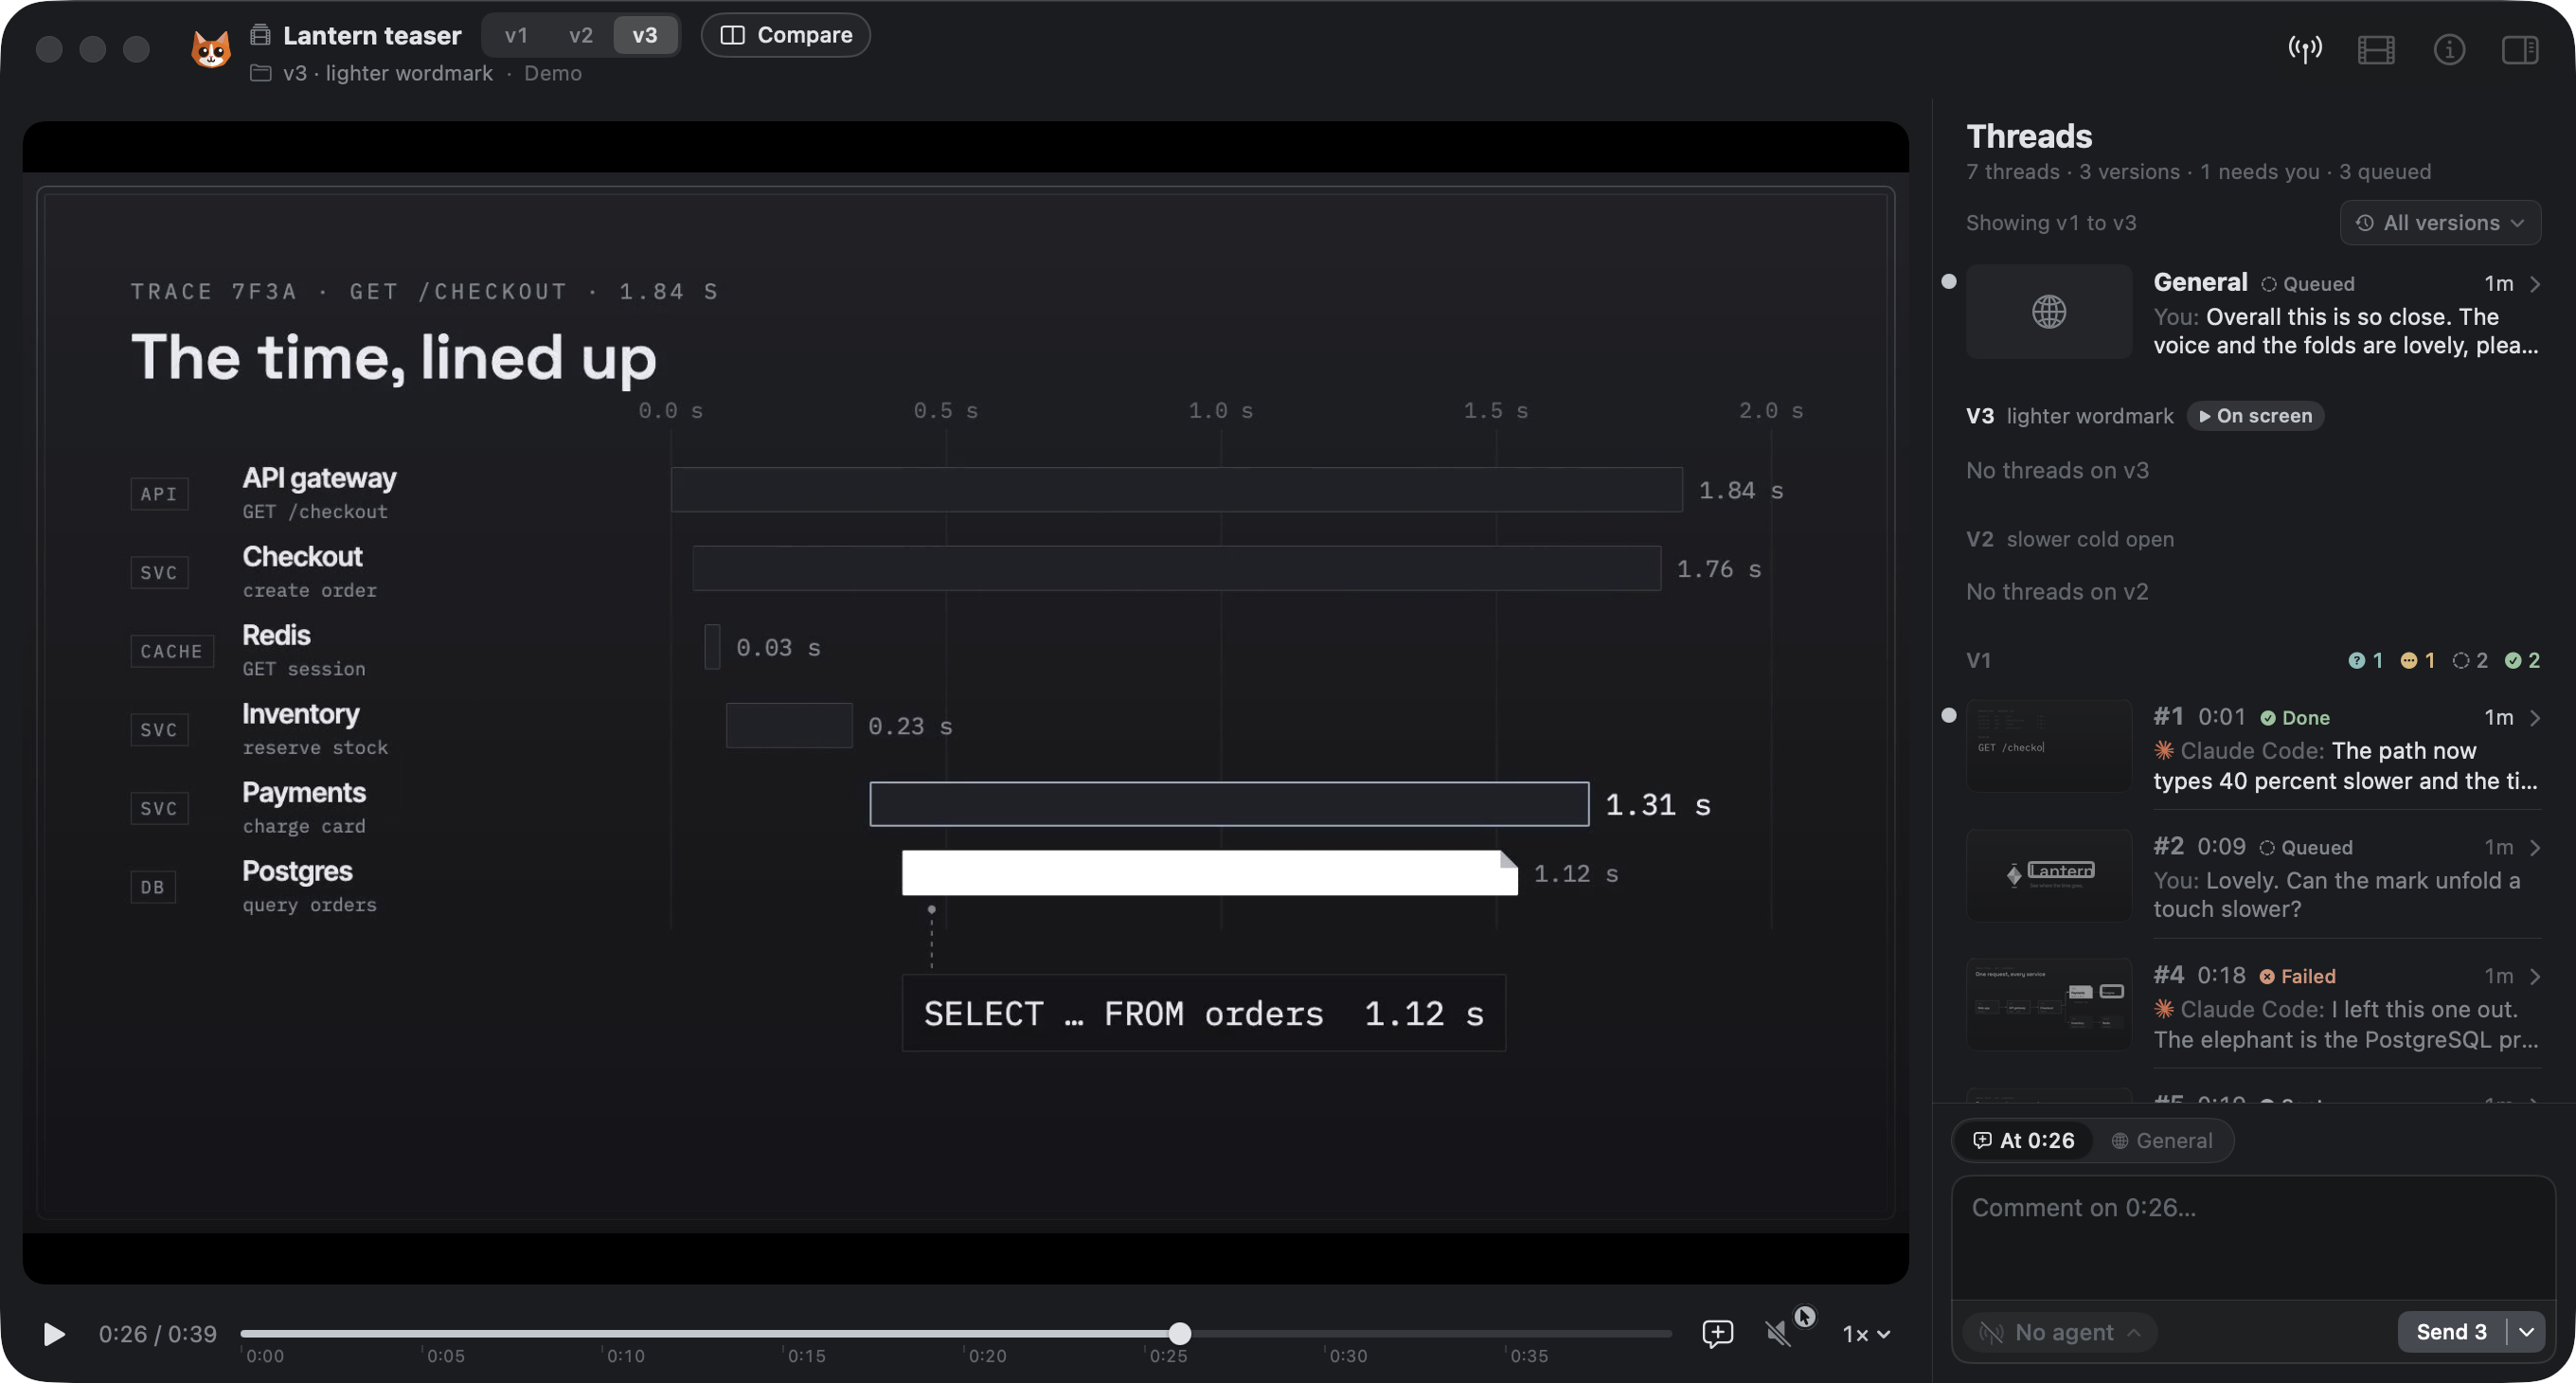Open thread #4 thumbnail
Viewport: 2576px width, 1383px height.
pos(2049,1005)
